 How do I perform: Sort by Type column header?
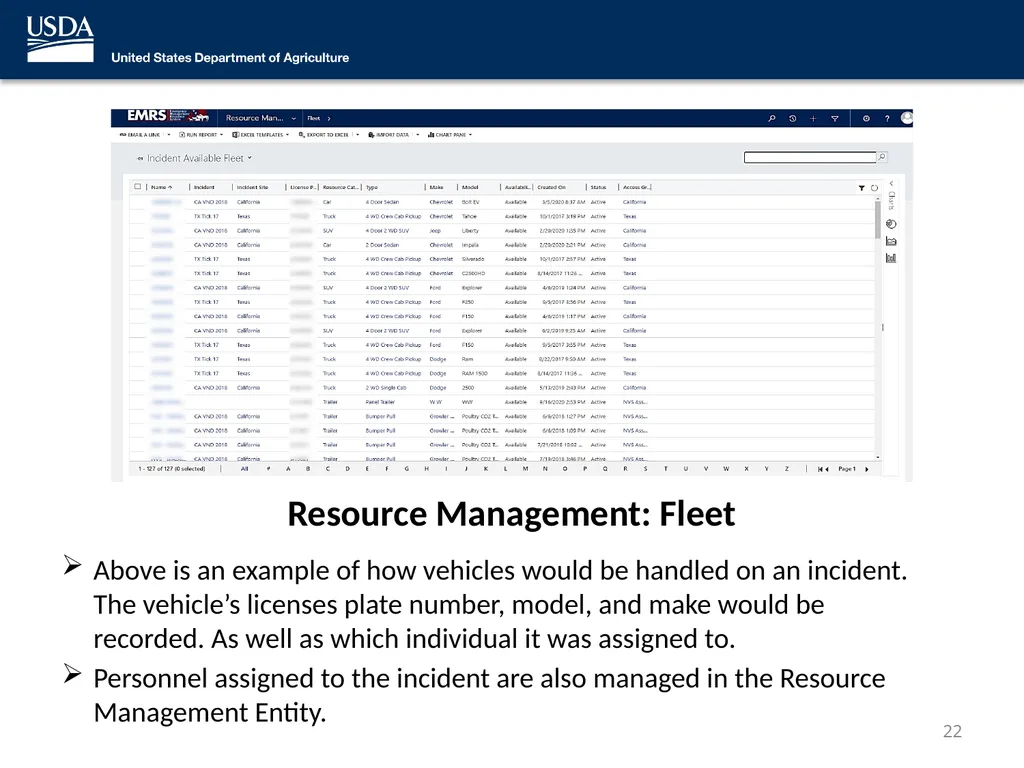coord(372,187)
